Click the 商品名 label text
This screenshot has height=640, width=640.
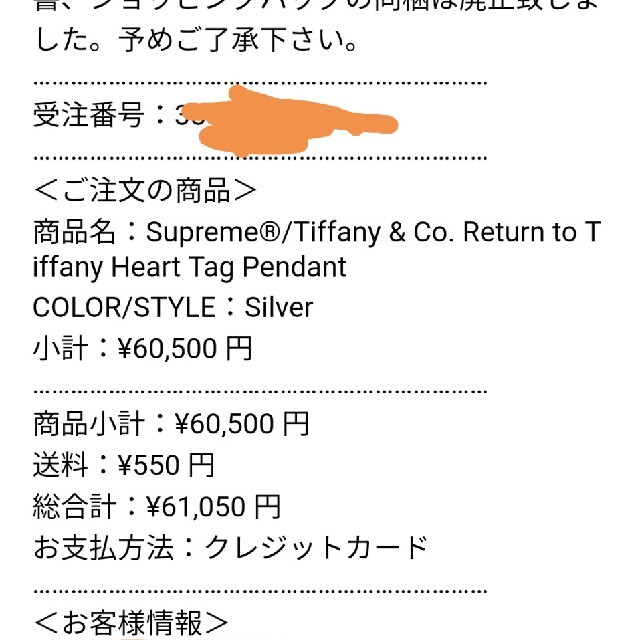coord(74,231)
